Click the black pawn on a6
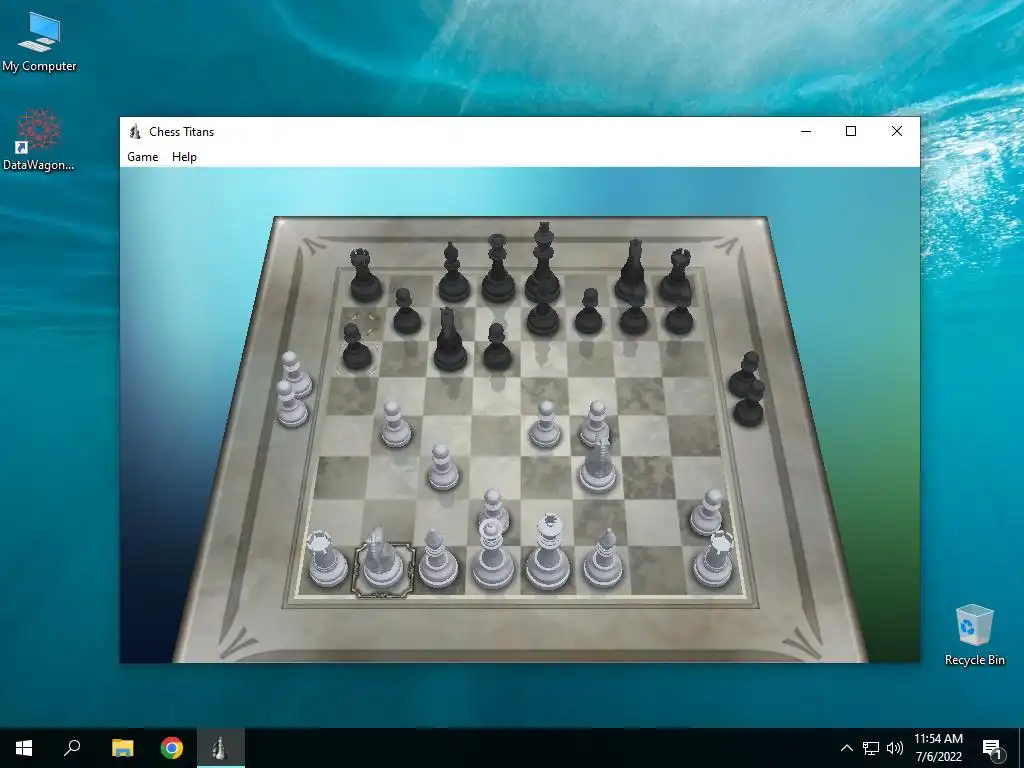Image resolution: width=1024 pixels, height=768 pixels. point(356,347)
